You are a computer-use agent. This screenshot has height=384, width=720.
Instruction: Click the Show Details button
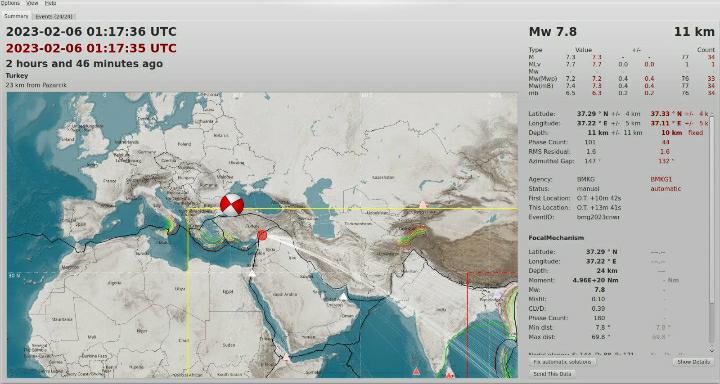coord(694,362)
